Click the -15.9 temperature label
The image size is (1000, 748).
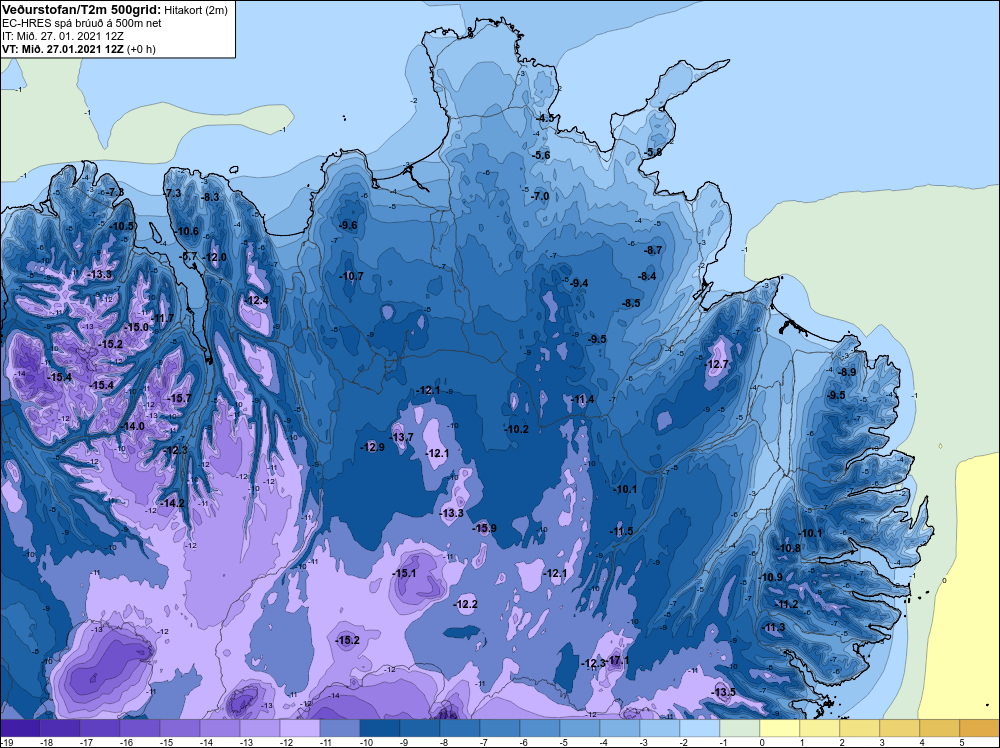click(484, 528)
